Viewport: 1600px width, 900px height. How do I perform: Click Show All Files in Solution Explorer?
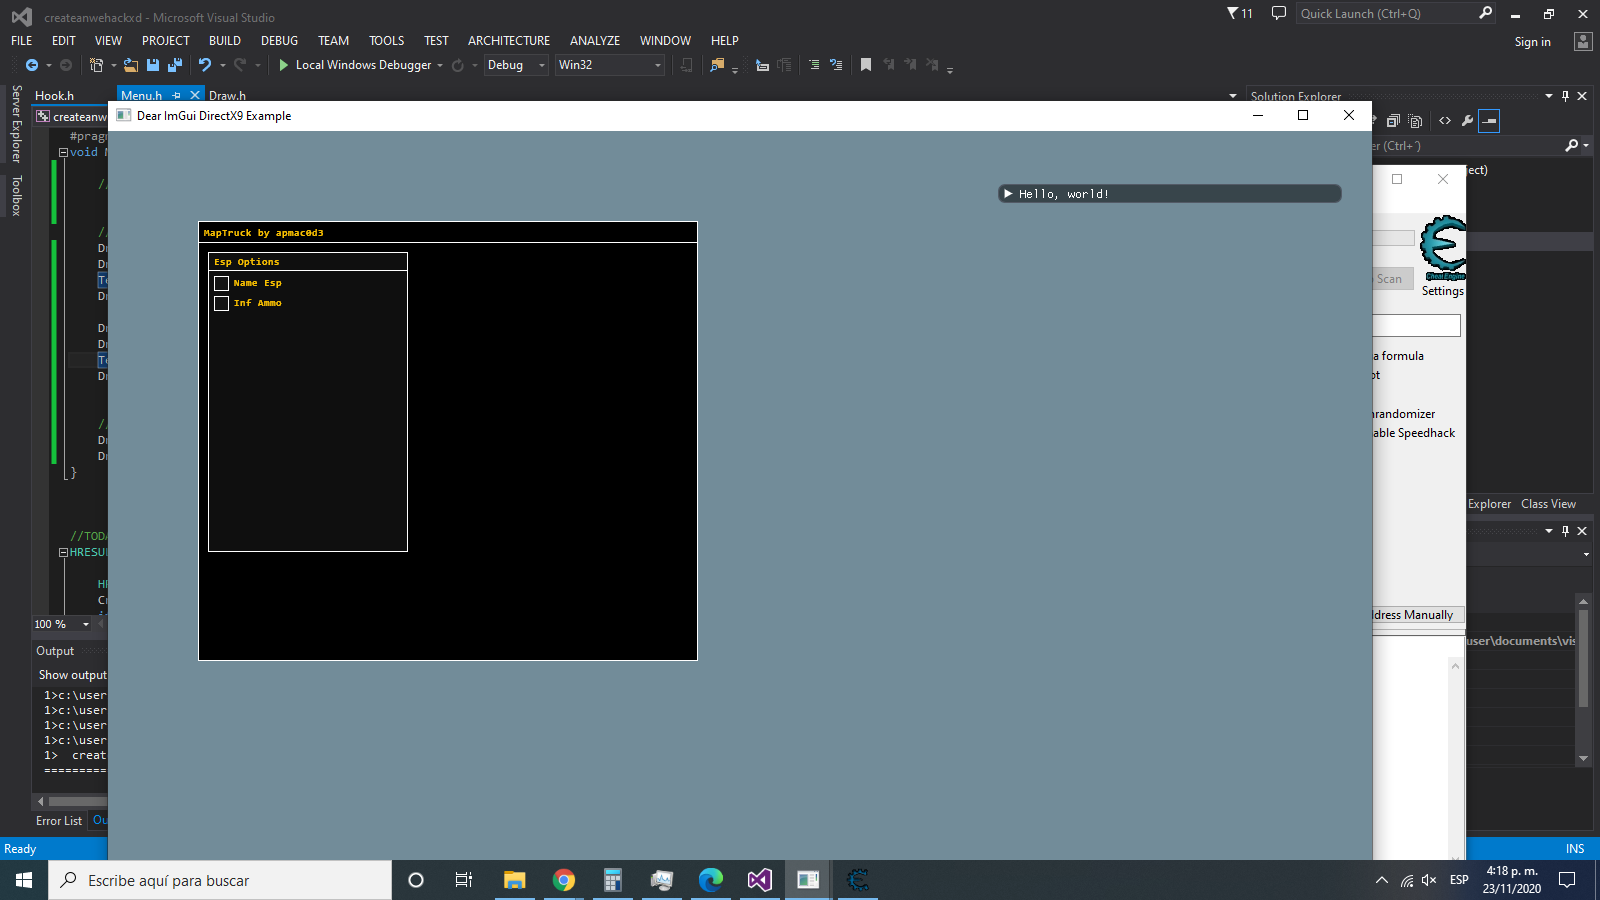[x=1415, y=121]
